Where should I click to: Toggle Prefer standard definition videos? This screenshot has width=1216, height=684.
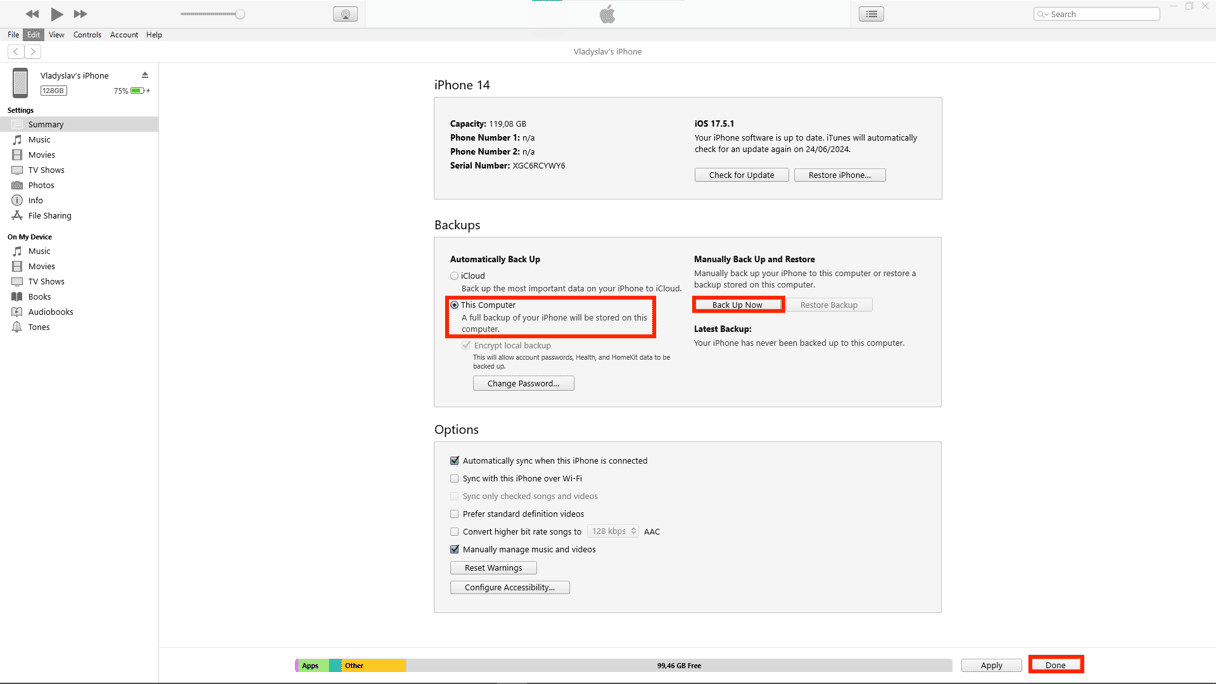point(455,514)
